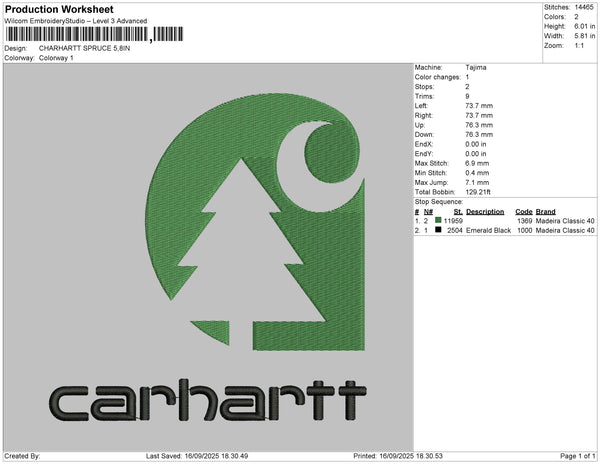This screenshot has width=600, height=464.
Task: Click the Code column header
Action: point(524,212)
